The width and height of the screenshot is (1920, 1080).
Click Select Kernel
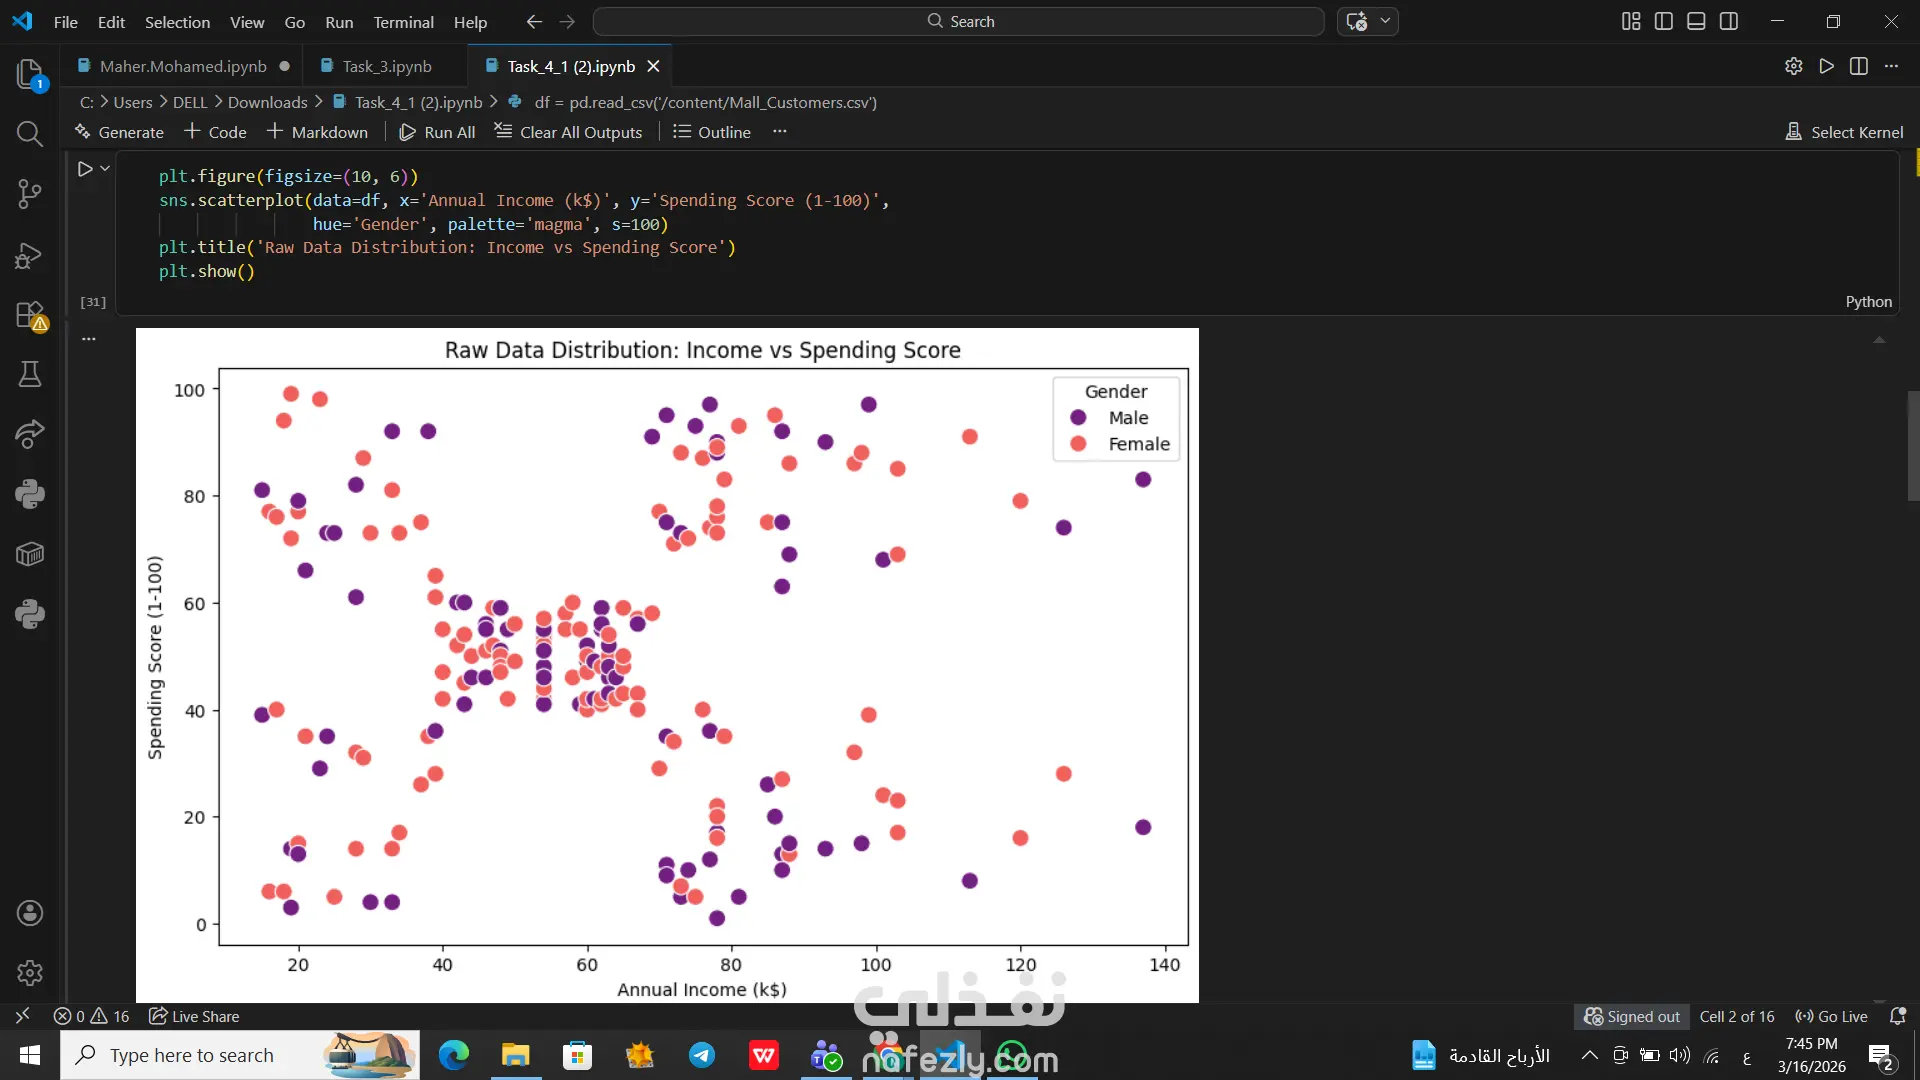point(1845,132)
